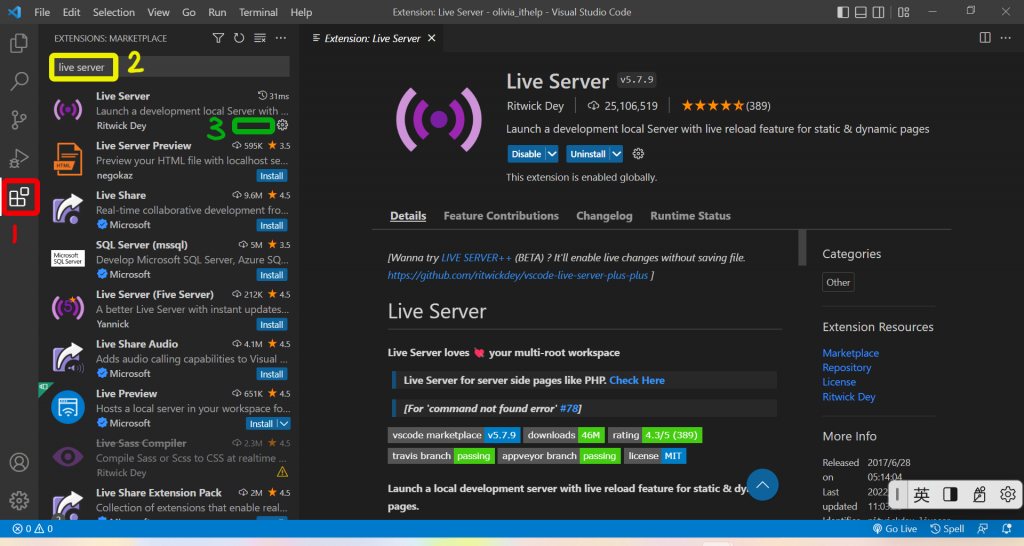Viewport: 1024px width, 546px height.
Task: Open the Edit menu
Action: coord(71,12)
